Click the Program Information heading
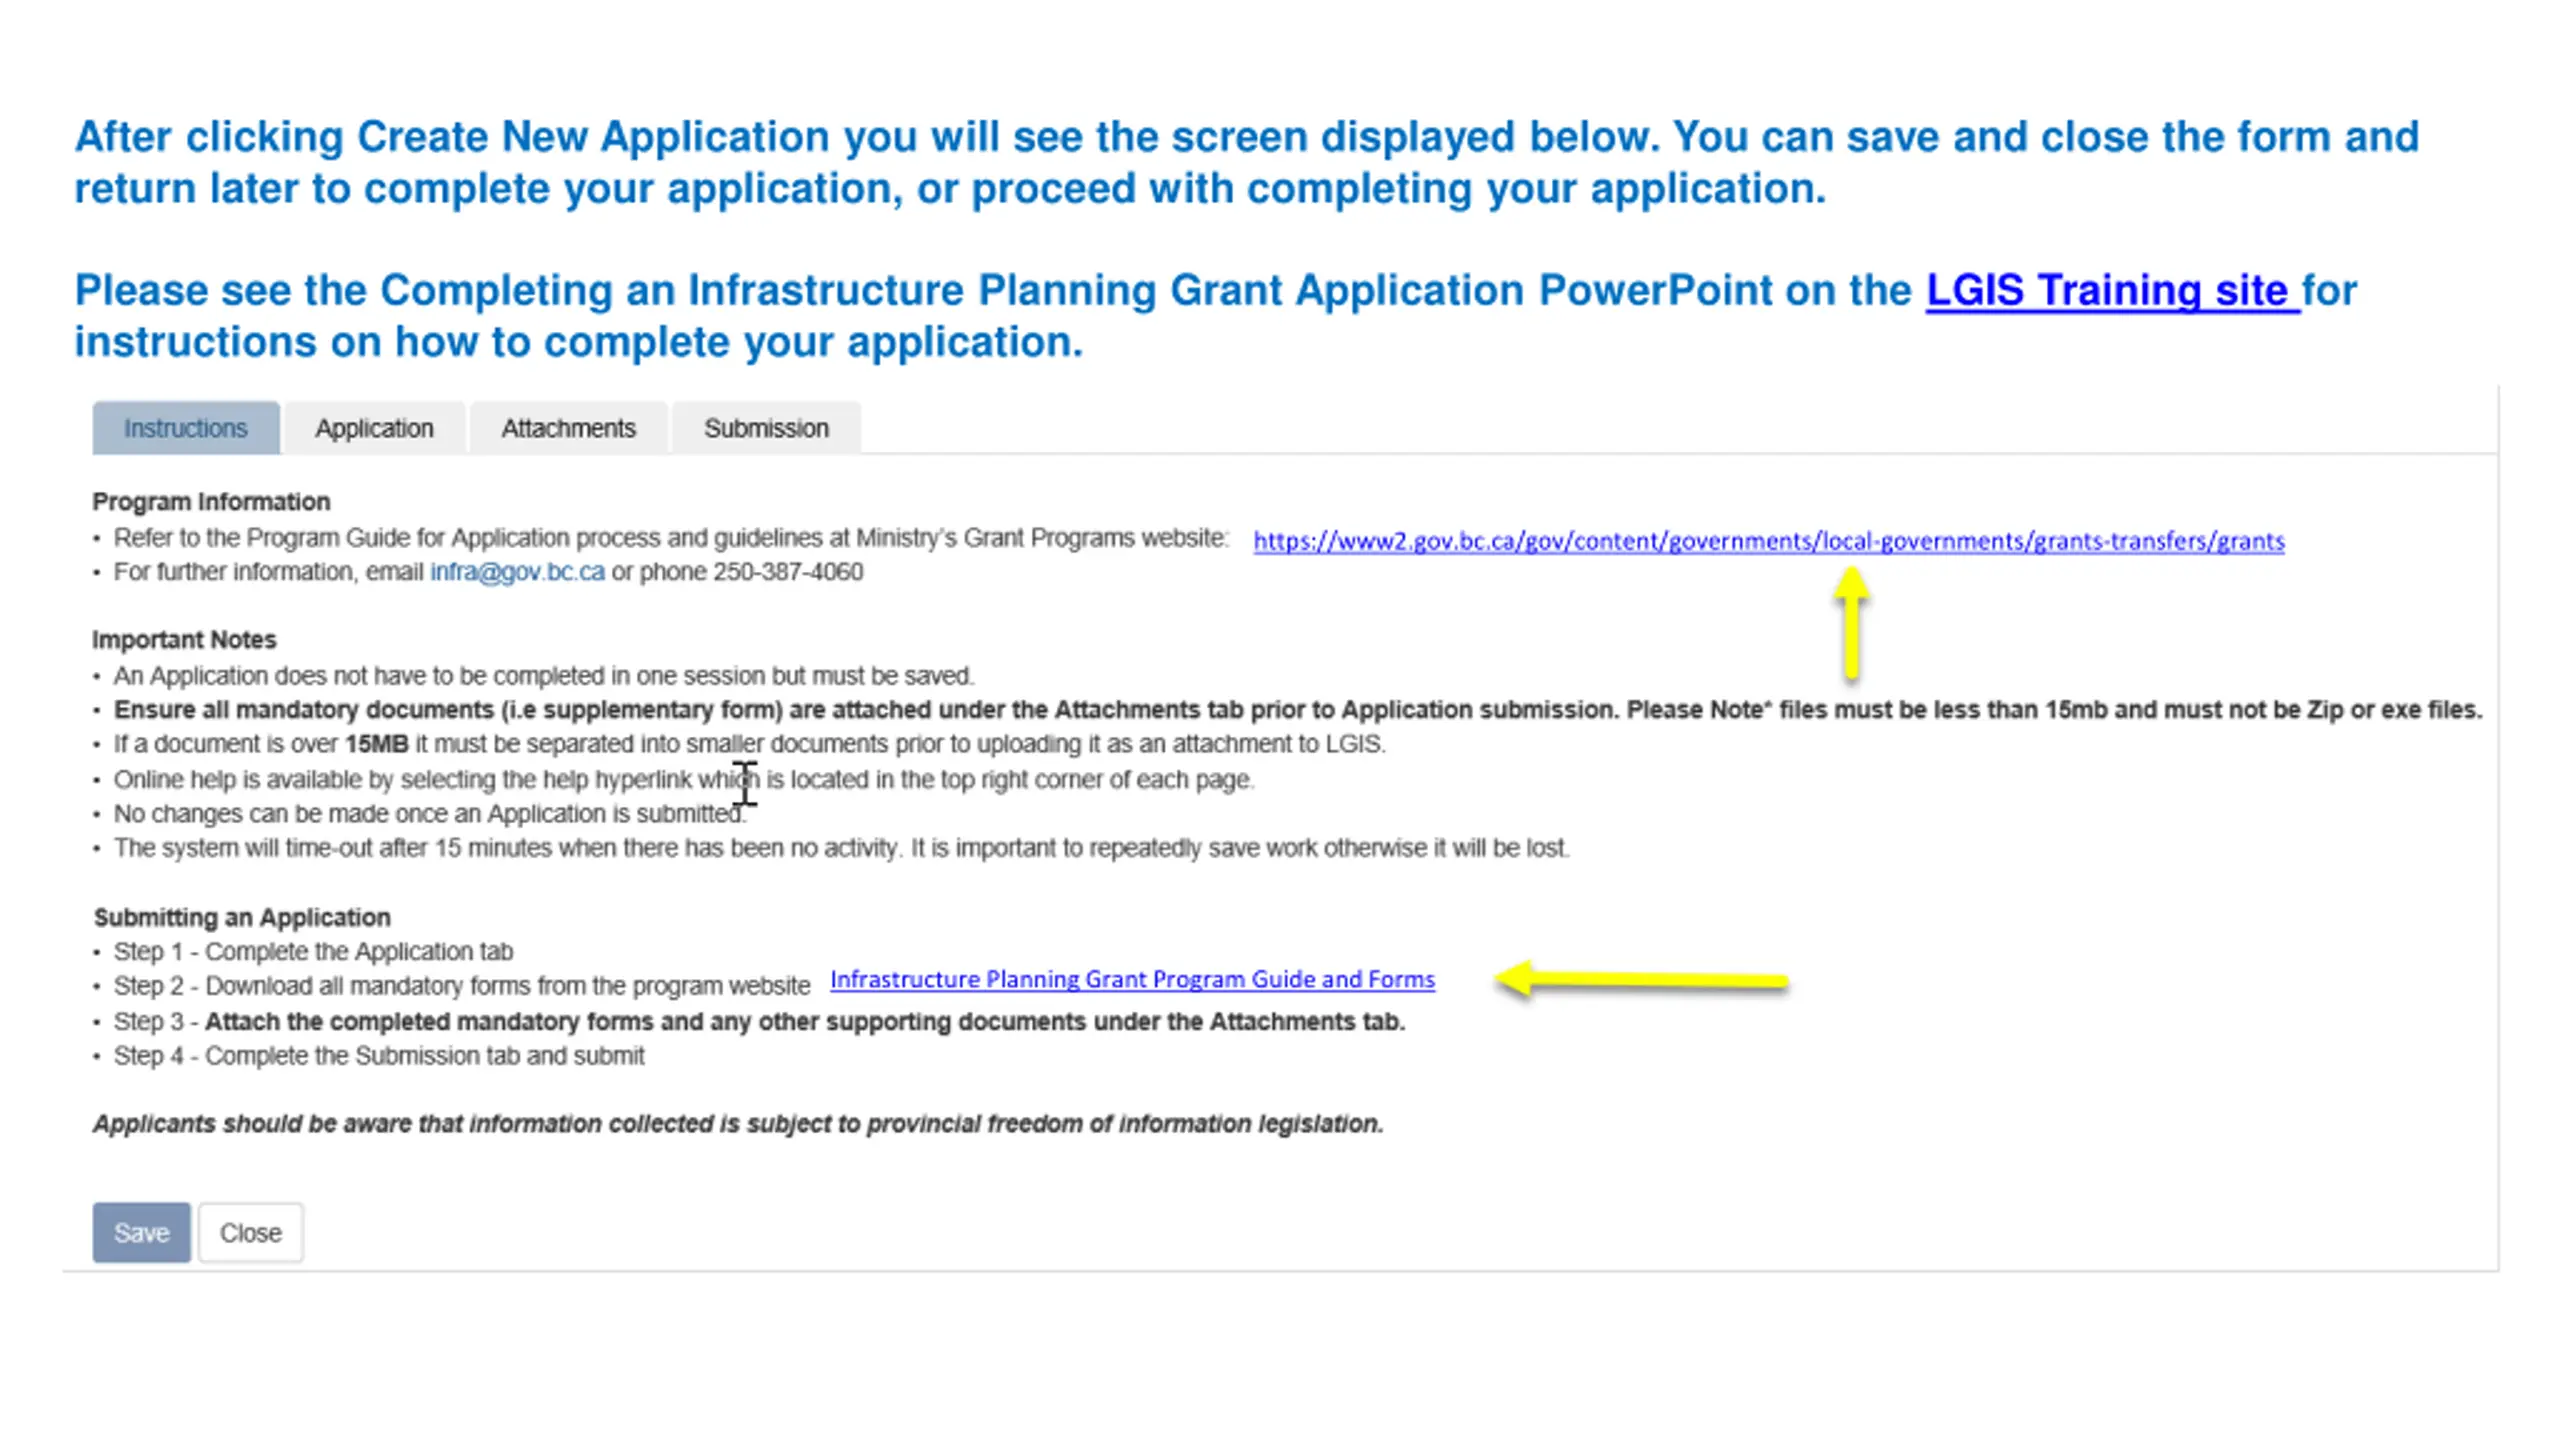 (x=211, y=501)
